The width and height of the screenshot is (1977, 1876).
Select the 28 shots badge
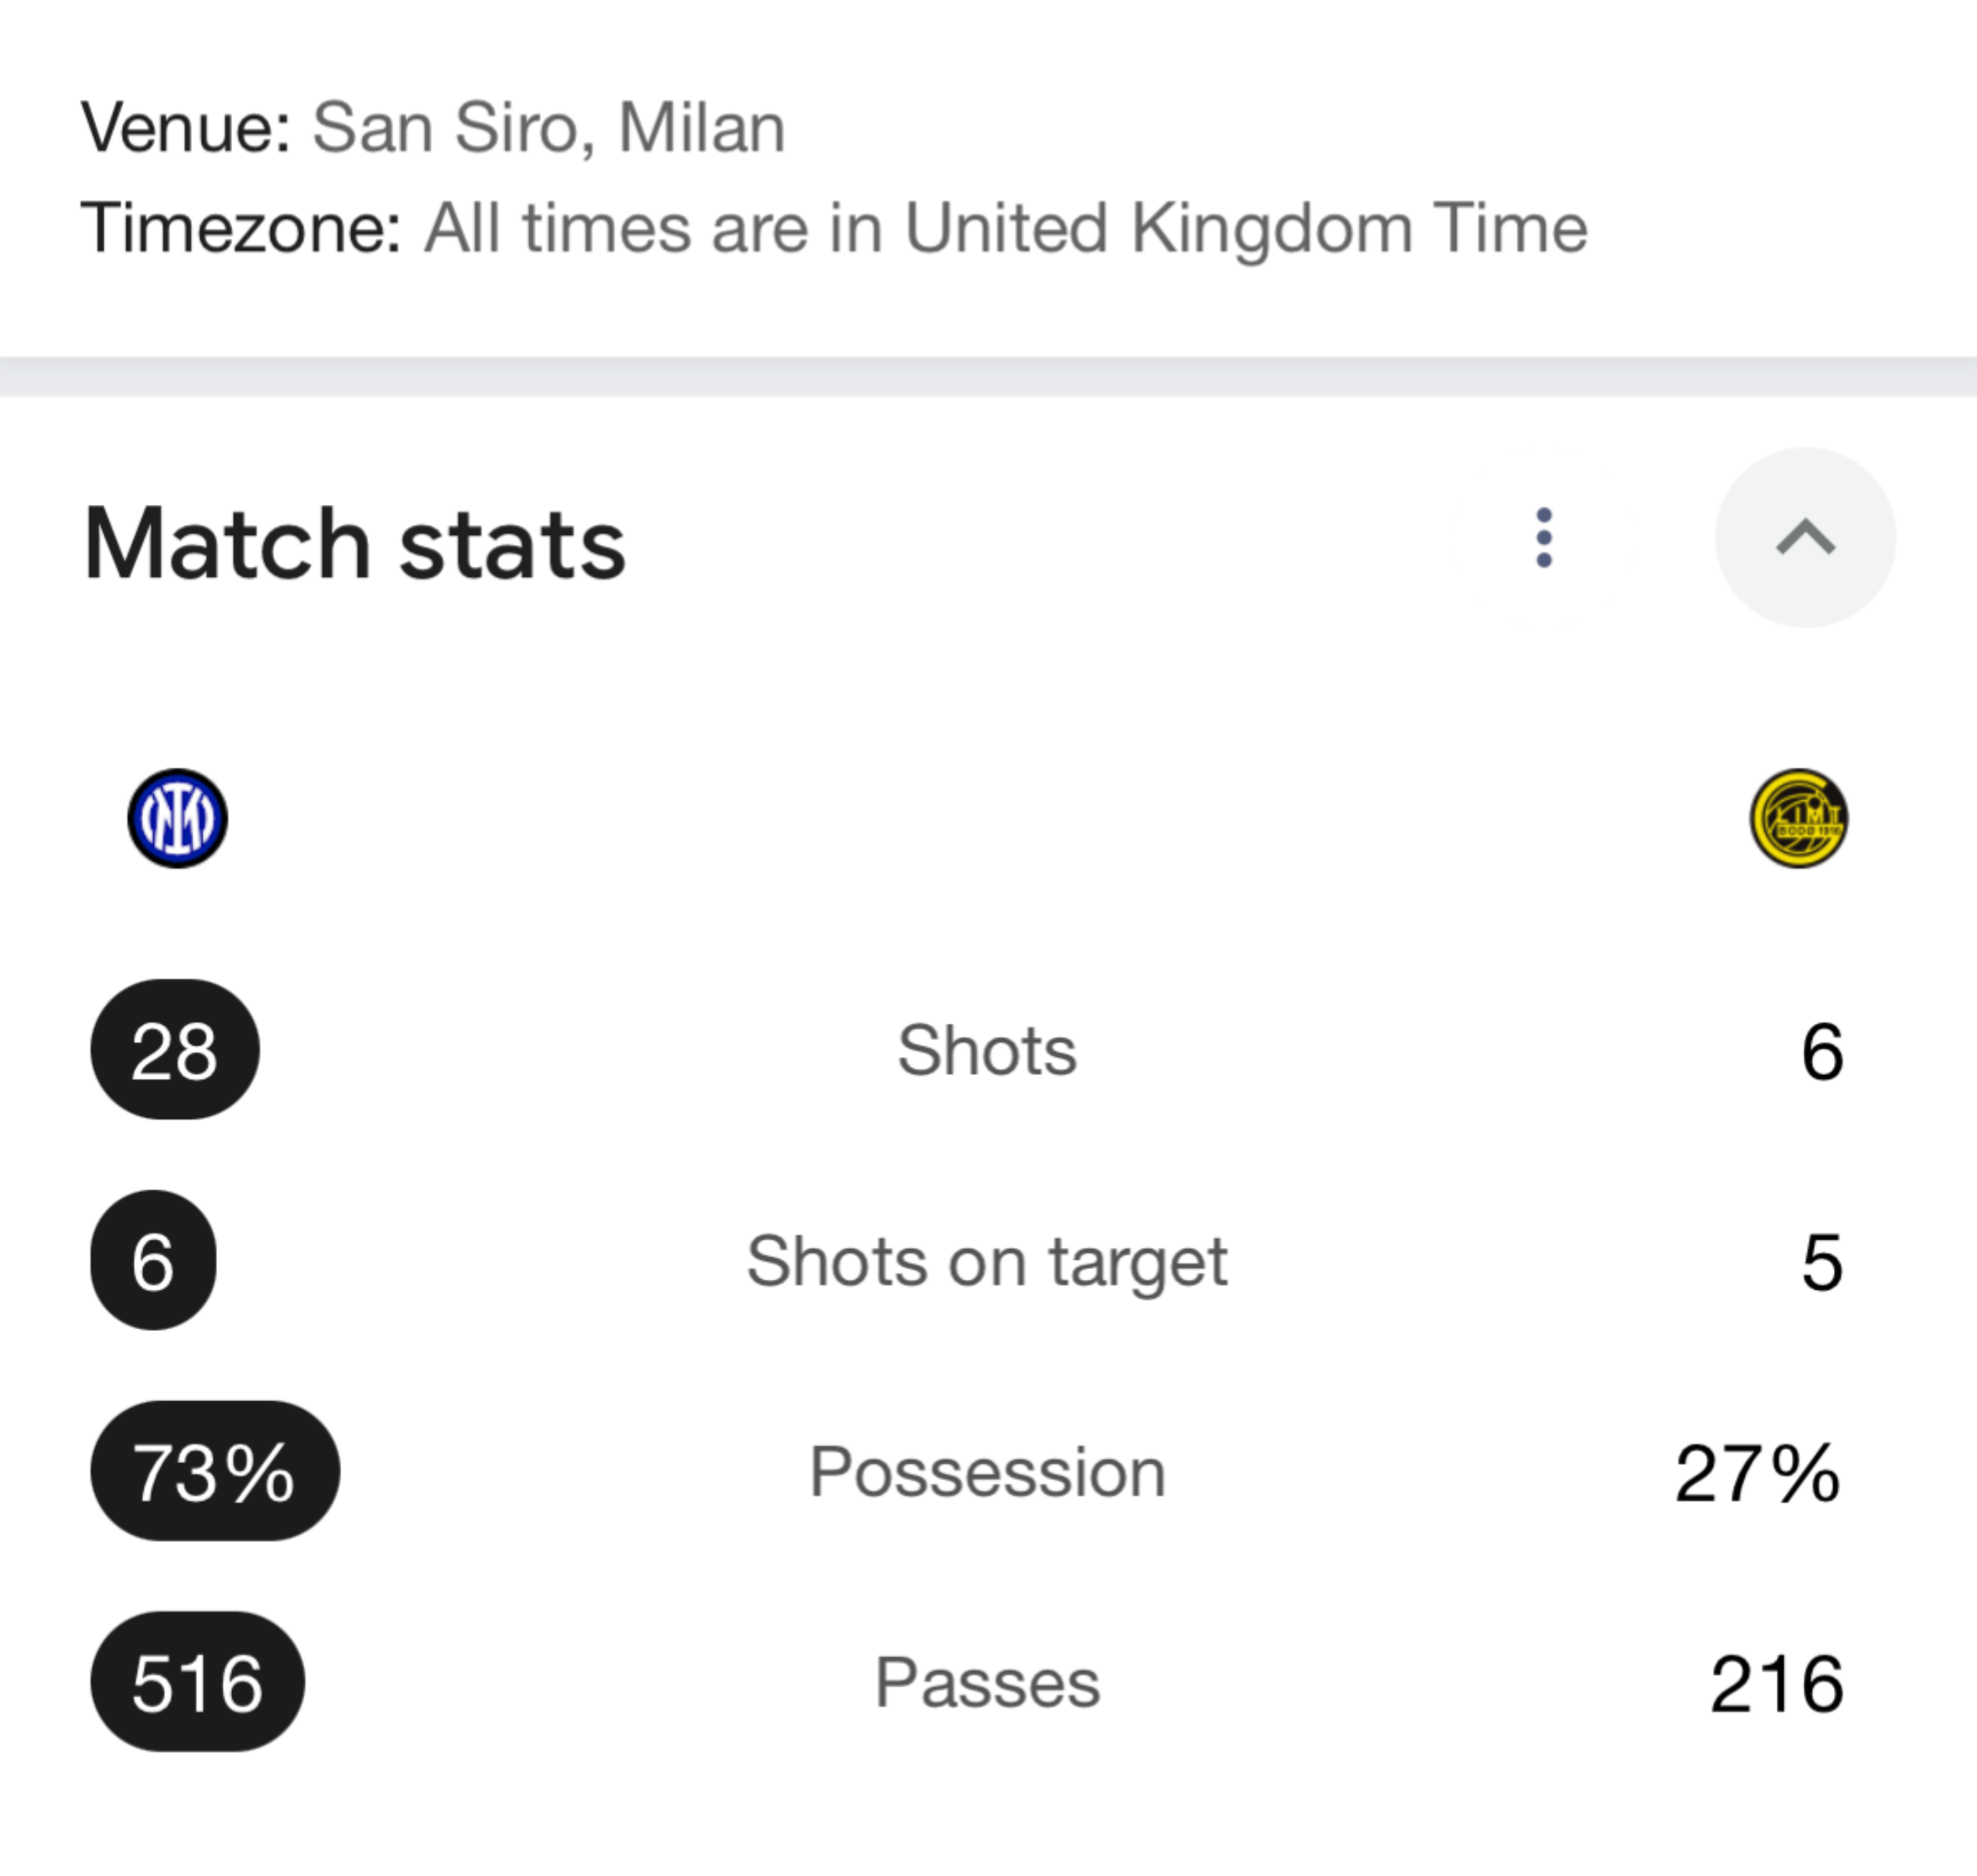[x=175, y=1049]
